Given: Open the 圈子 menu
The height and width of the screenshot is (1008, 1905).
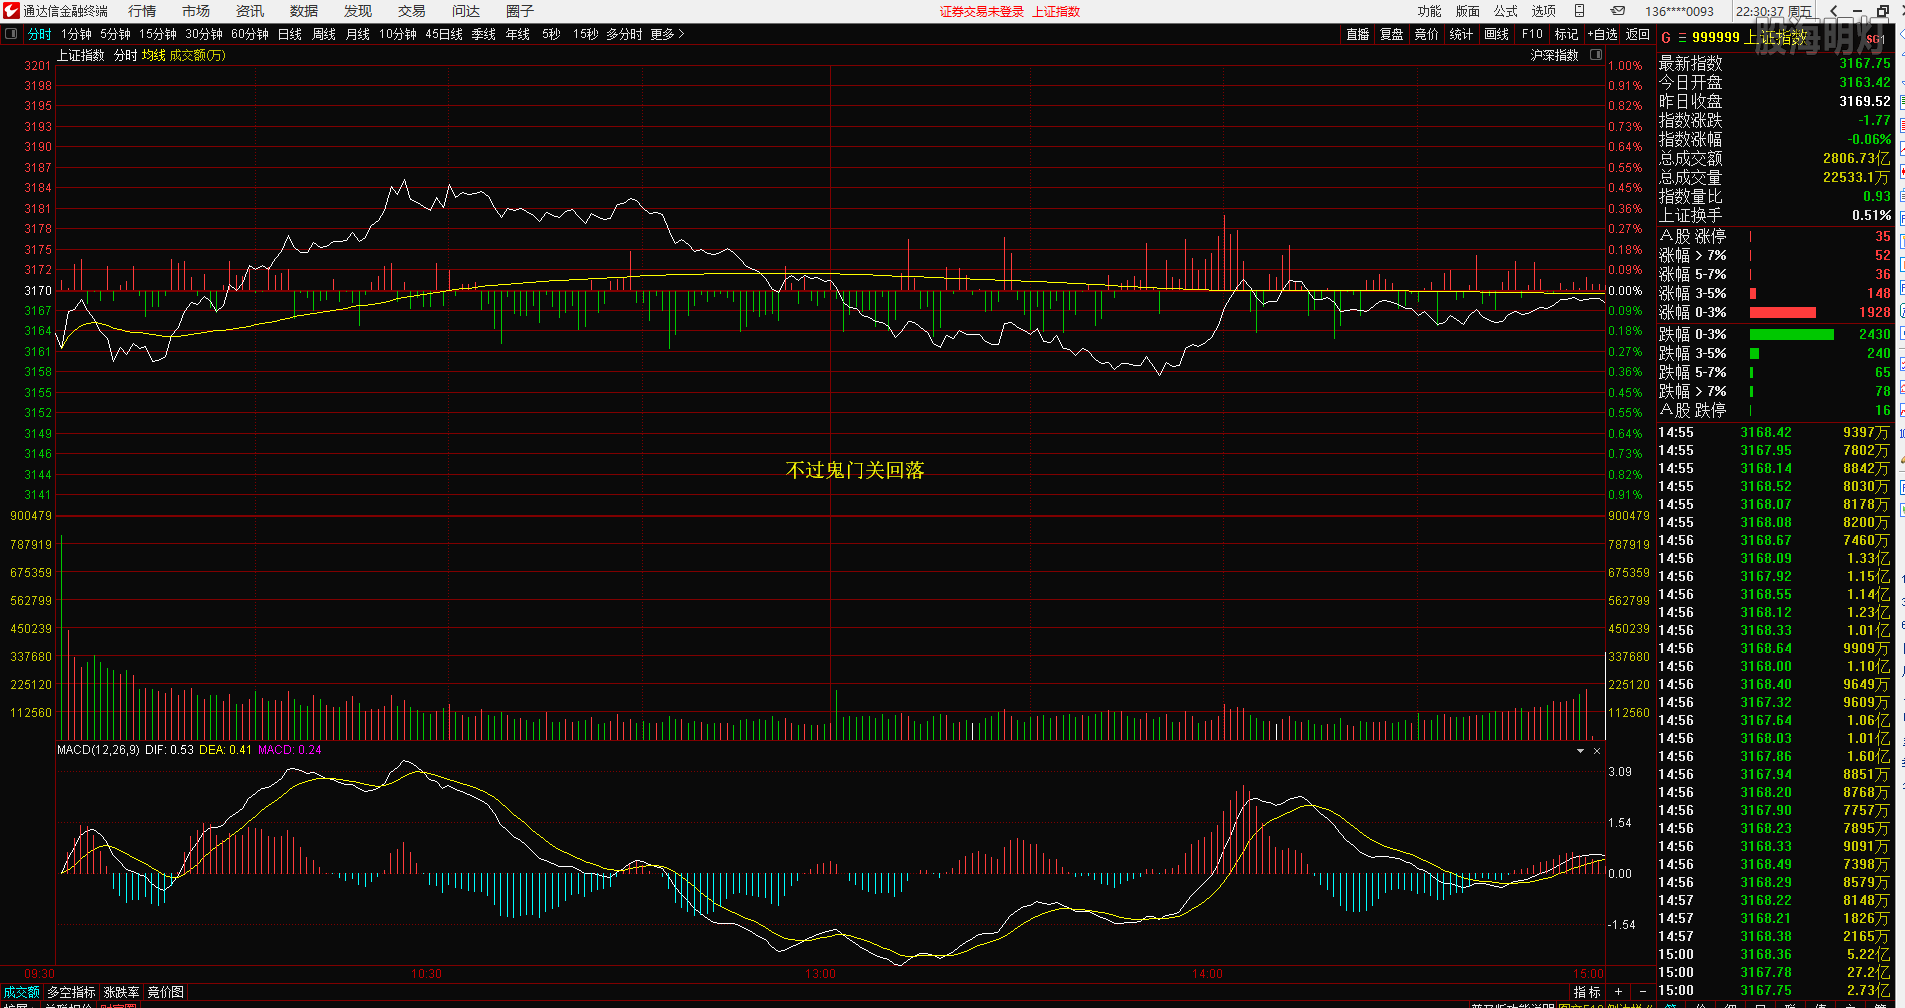Looking at the screenshot, I should click(x=520, y=11).
